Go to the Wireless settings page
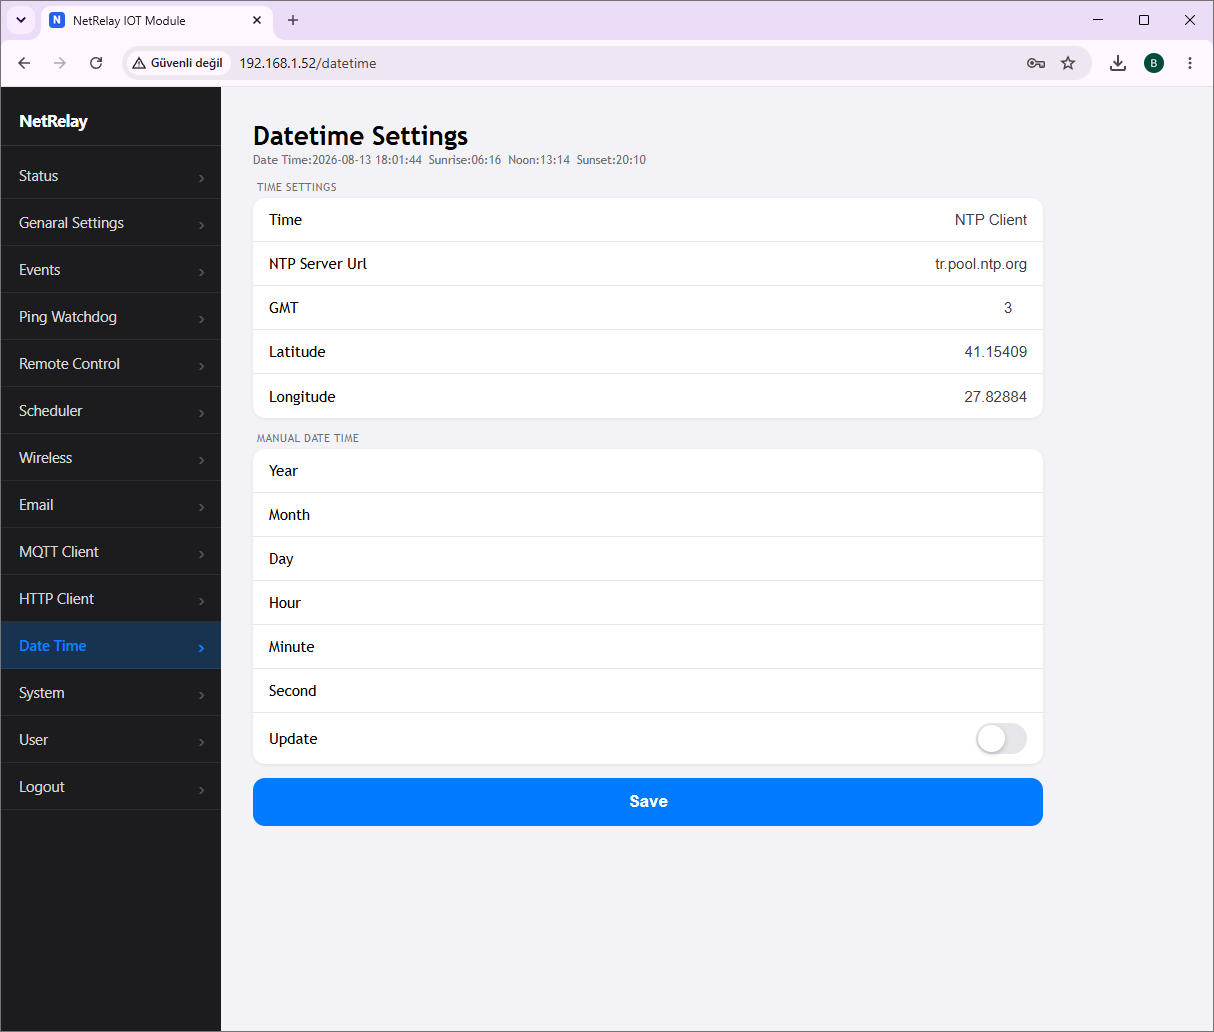Screen dimensions: 1214x1032 click(x=111, y=458)
